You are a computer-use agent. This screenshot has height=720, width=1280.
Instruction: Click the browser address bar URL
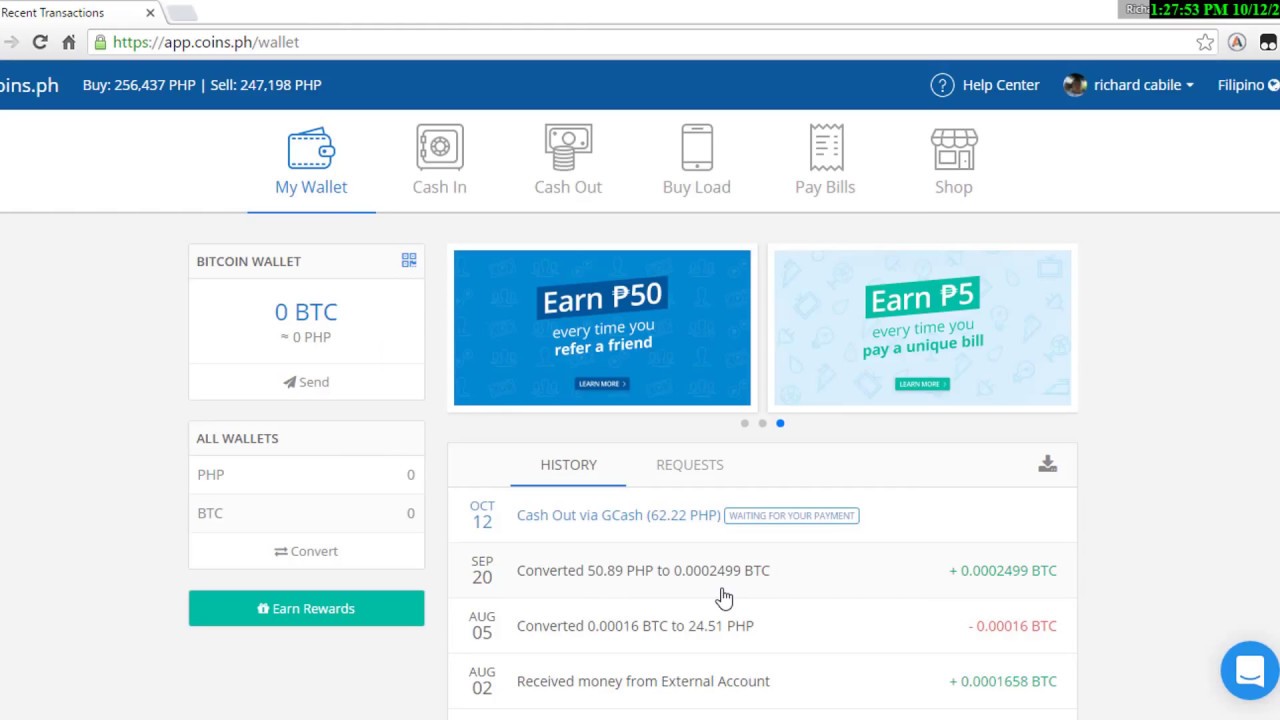click(206, 42)
